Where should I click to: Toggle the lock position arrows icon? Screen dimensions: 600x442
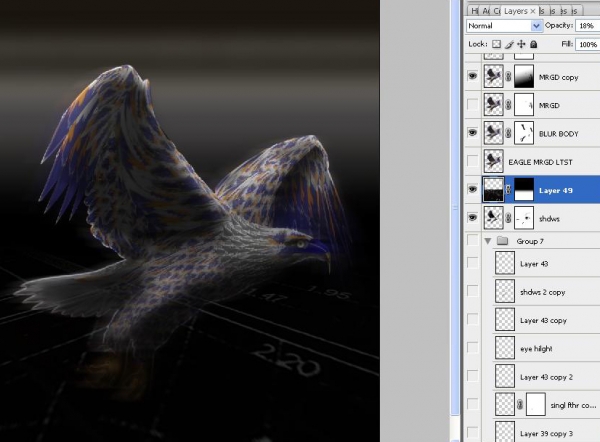tap(521, 44)
